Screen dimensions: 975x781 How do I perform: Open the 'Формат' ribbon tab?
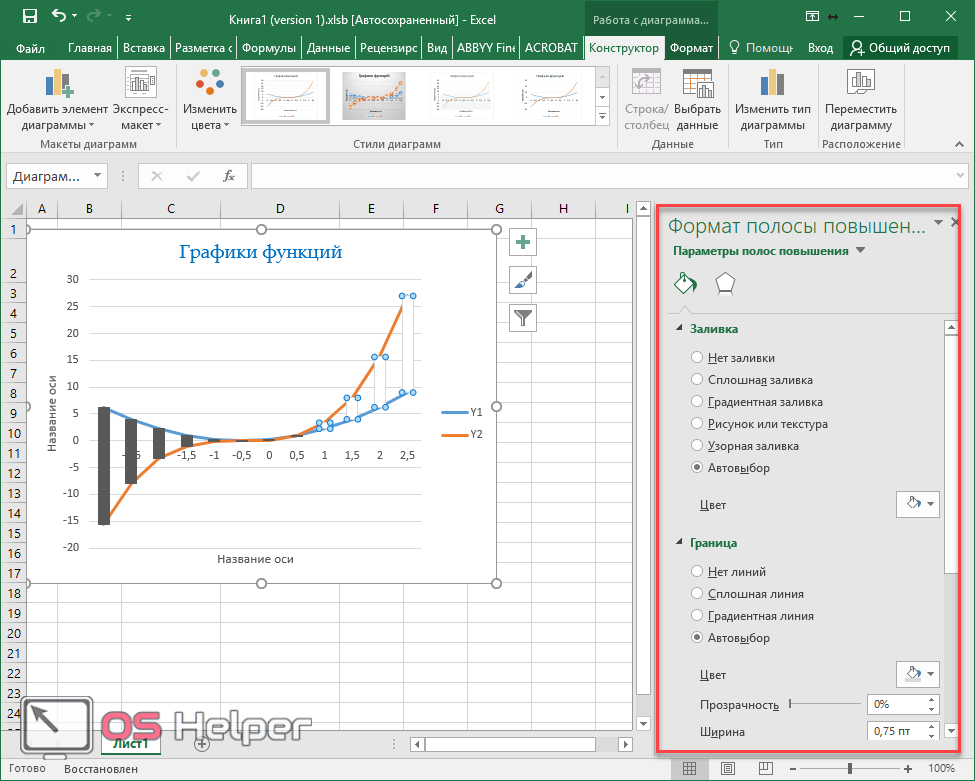click(691, 48)
